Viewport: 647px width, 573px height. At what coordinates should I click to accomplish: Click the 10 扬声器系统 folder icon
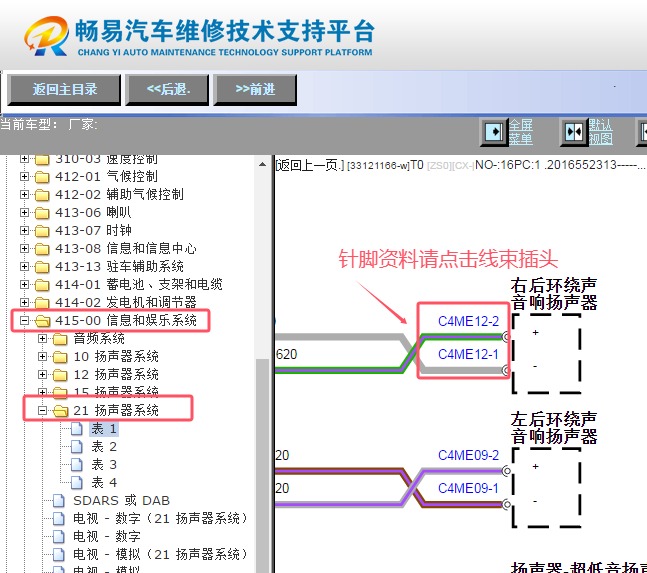(x=60, y=357)
